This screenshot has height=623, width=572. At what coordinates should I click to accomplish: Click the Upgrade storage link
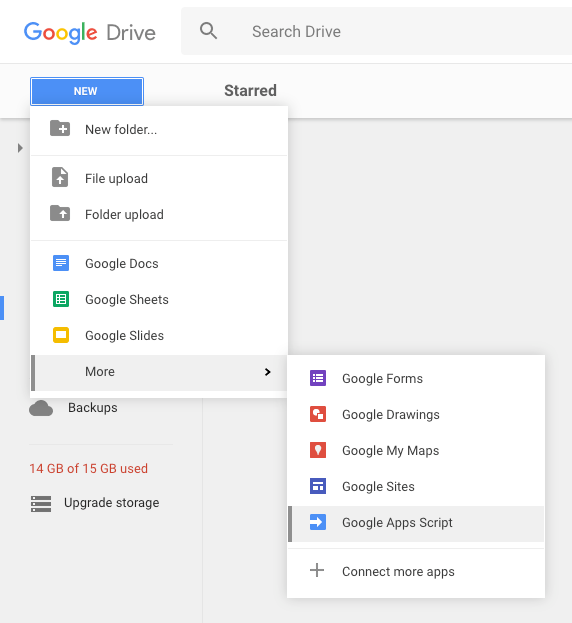pos(112,503)
